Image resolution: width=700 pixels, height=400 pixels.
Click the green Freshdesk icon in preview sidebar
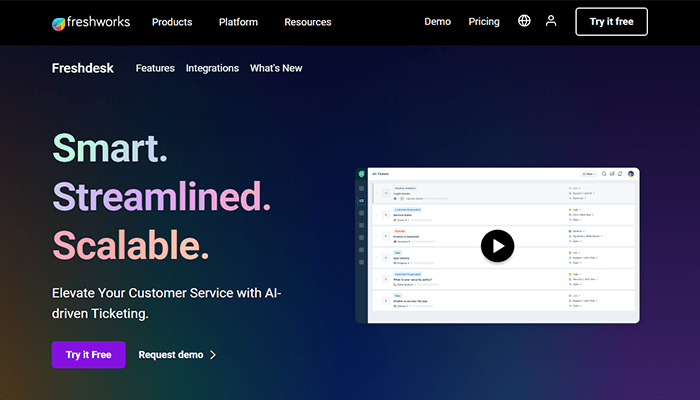point(362,174)
